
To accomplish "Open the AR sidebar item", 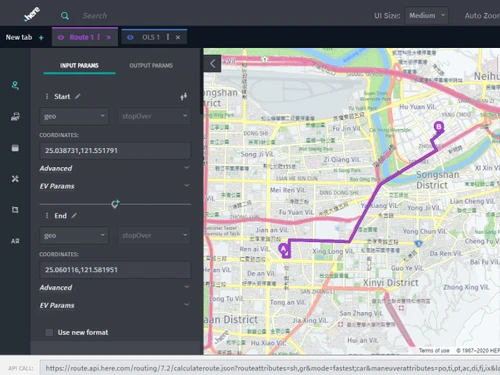I will tap(15, 241).
